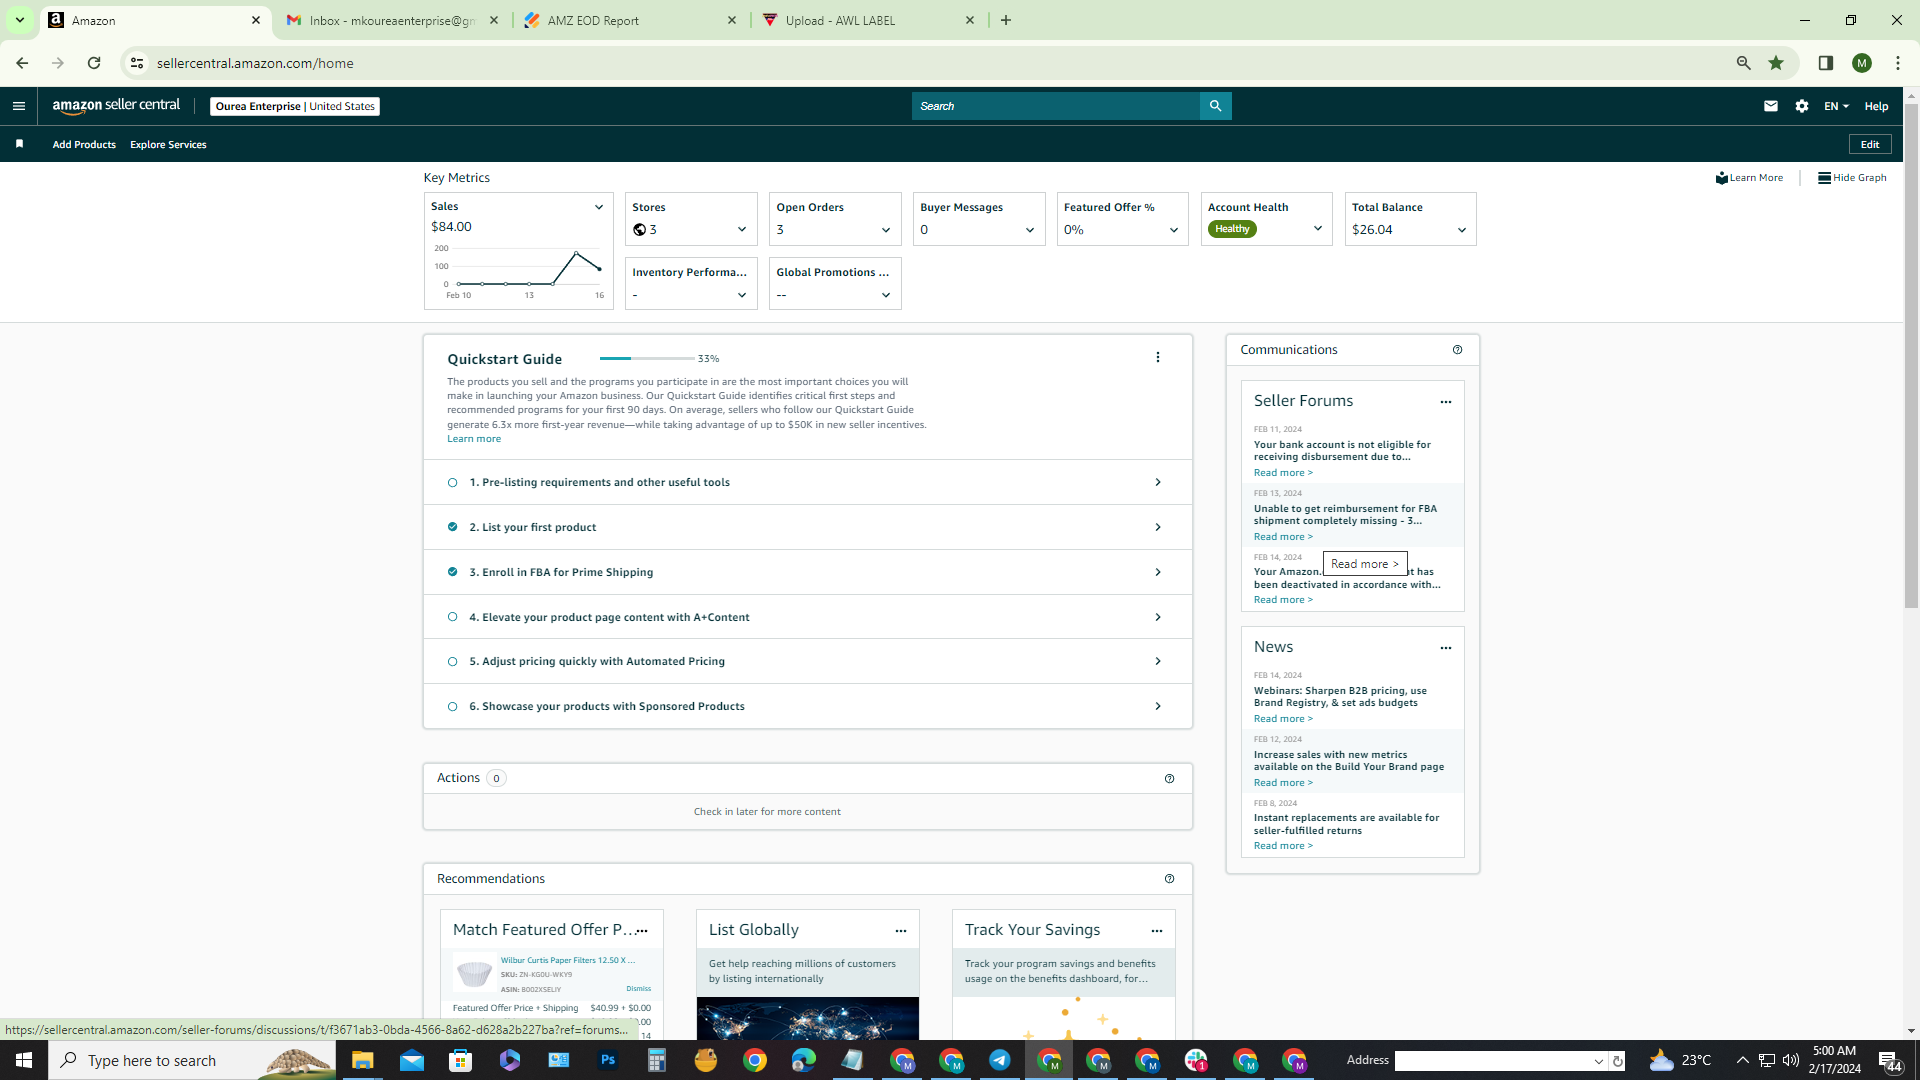Open the mail messages icon
Image resolution: width=1920 pixels, height=1080 pixels.
[x=1770, y=106]
